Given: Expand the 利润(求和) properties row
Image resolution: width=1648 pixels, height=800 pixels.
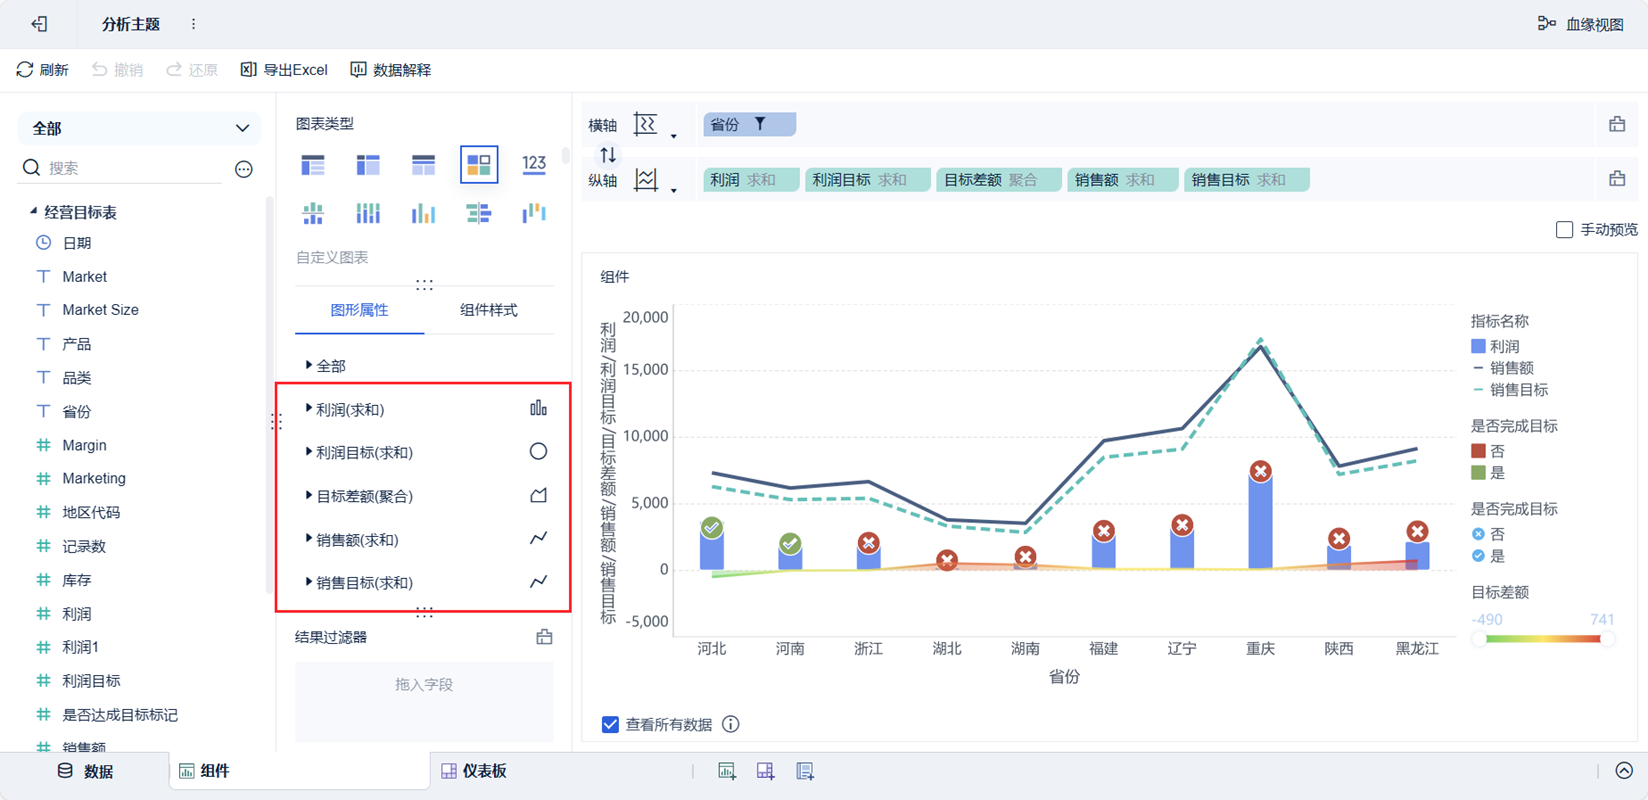Looking at the screenshot, I should click(x=309, y=409).
